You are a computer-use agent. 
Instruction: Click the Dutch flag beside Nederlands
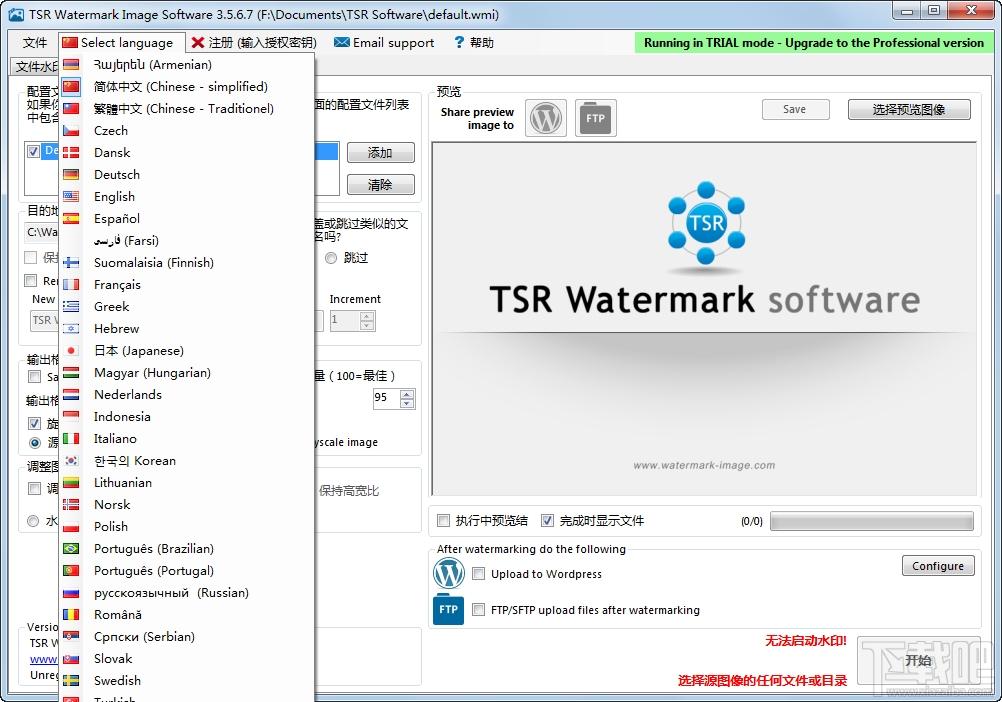click(71, 395)
